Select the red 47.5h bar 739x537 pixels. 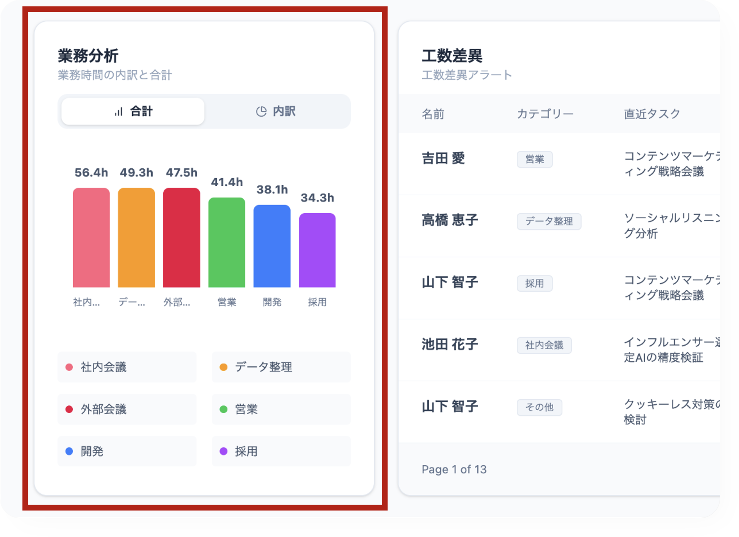(181, 238)
